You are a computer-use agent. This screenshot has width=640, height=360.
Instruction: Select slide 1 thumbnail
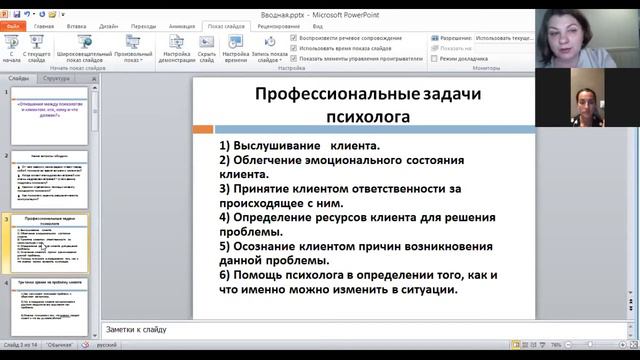pyautogui.click(x=49, y=116)
